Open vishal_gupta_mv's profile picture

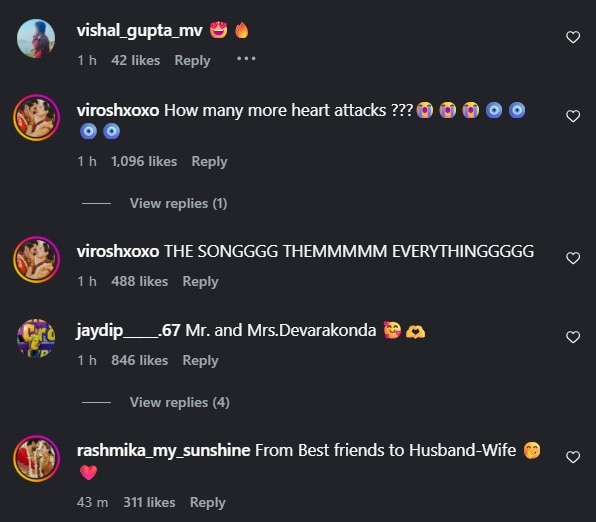36,38
